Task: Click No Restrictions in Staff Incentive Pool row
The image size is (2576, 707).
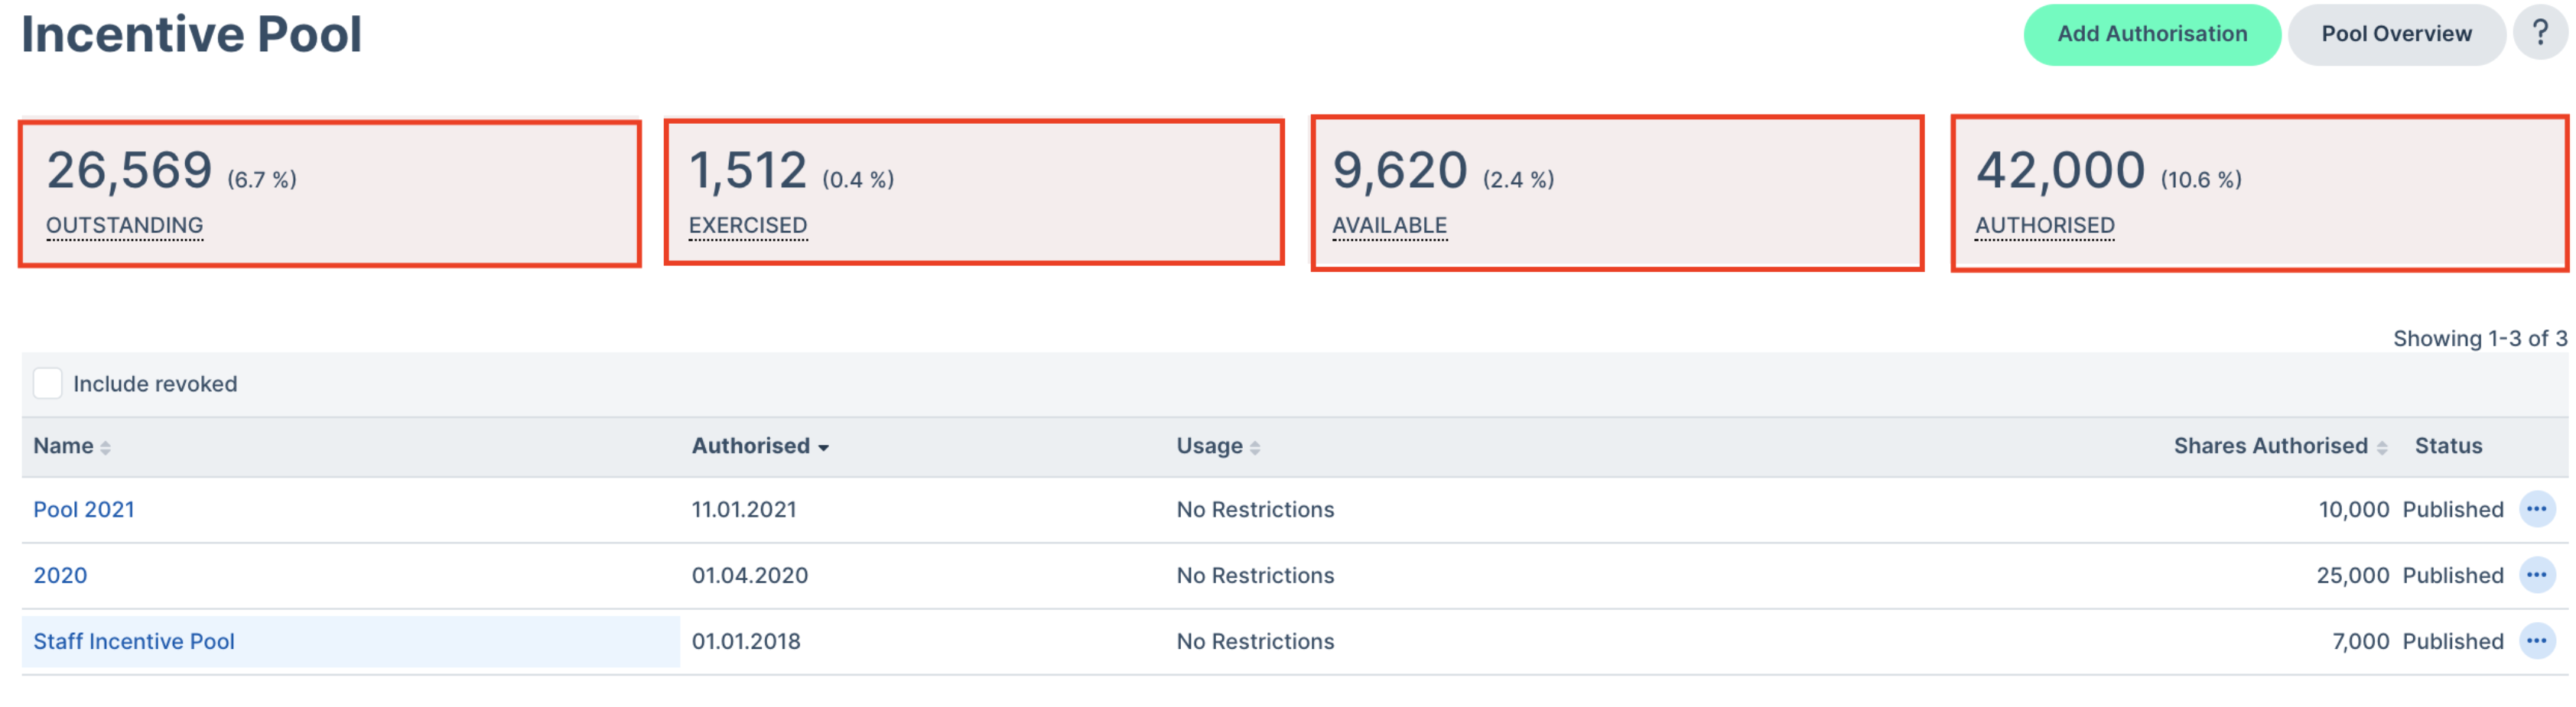Action: [x=1255, y=642]
